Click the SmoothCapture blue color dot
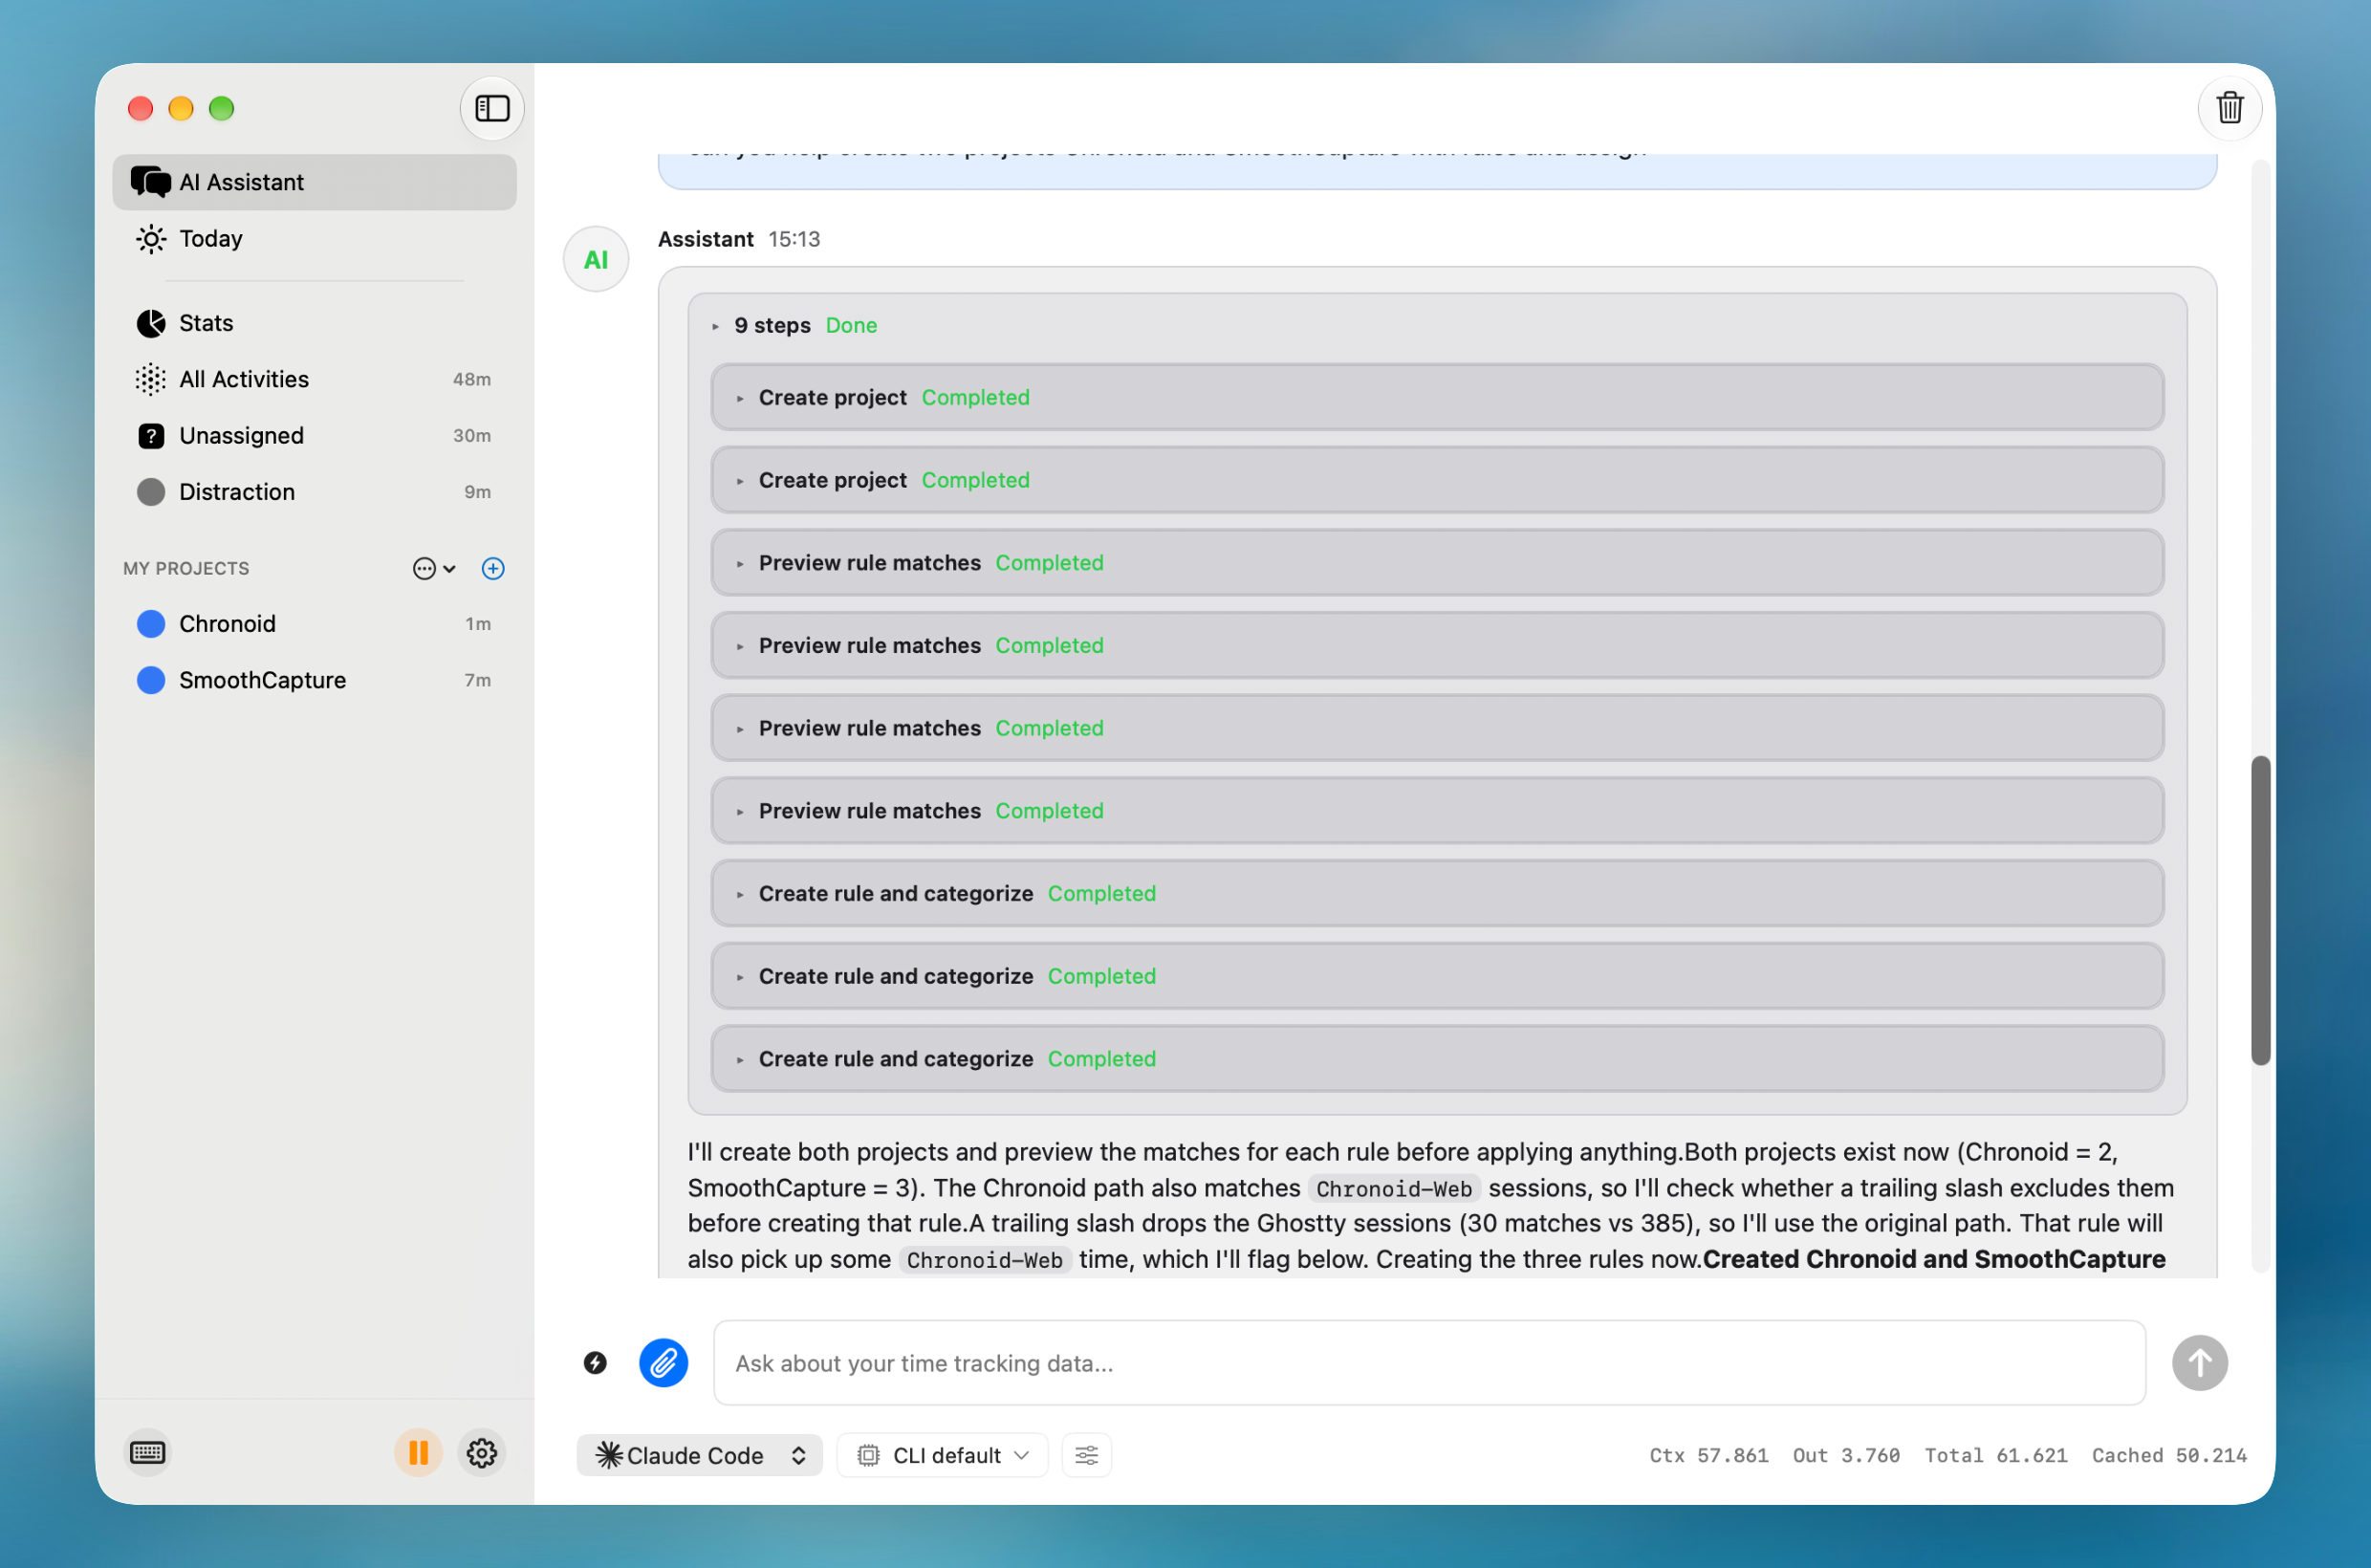Image resolution: width=2371 pixels, height=1568 pixels. click(151, 681)
